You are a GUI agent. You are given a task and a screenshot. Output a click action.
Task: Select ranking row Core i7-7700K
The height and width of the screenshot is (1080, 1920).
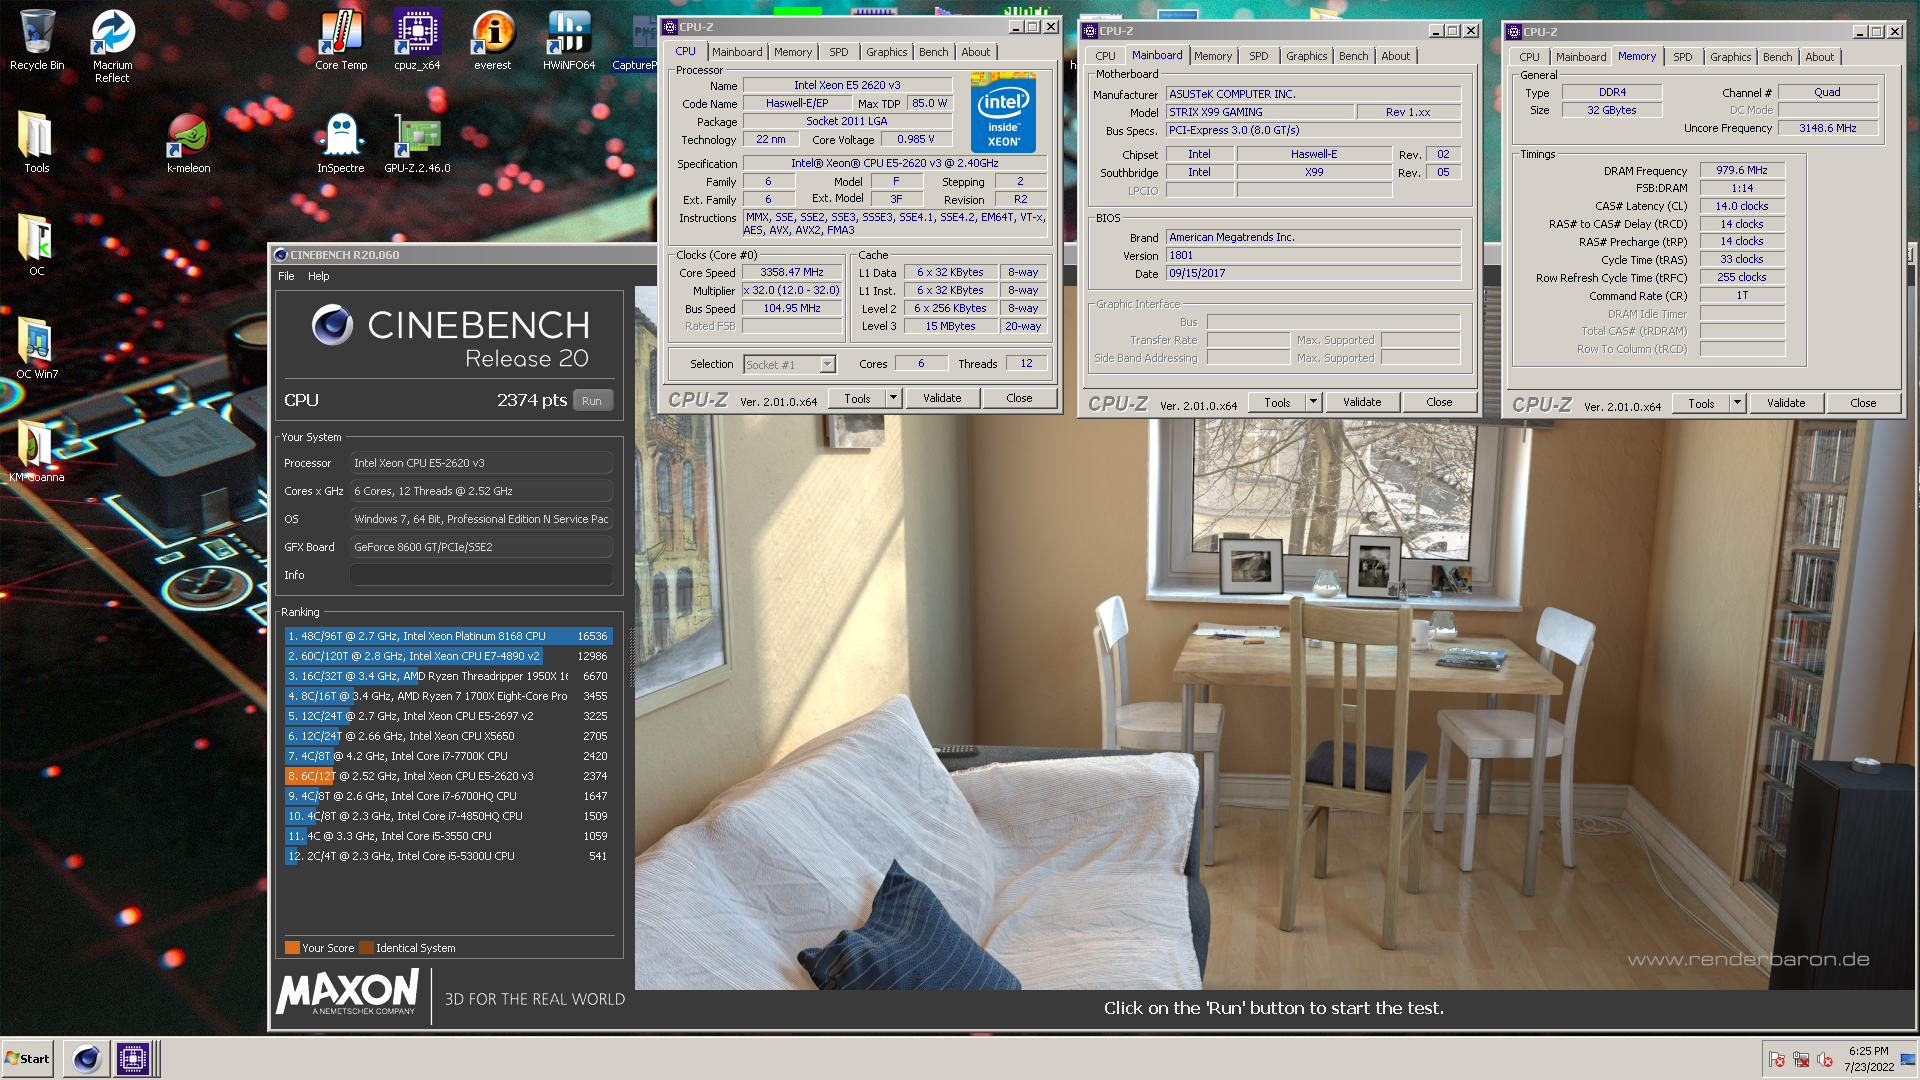[x=448, y=756]
